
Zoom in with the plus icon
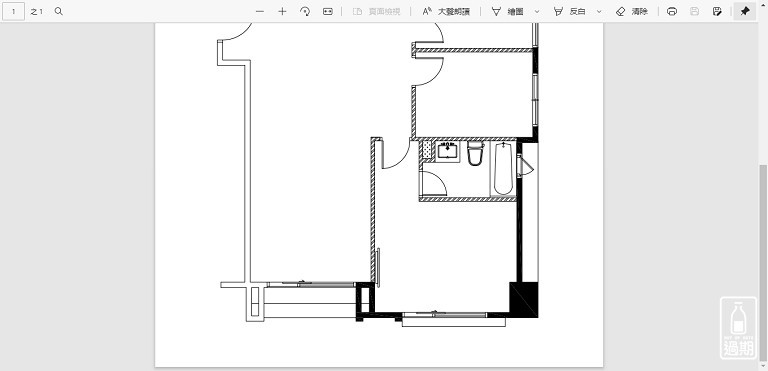tap(282, 11)
